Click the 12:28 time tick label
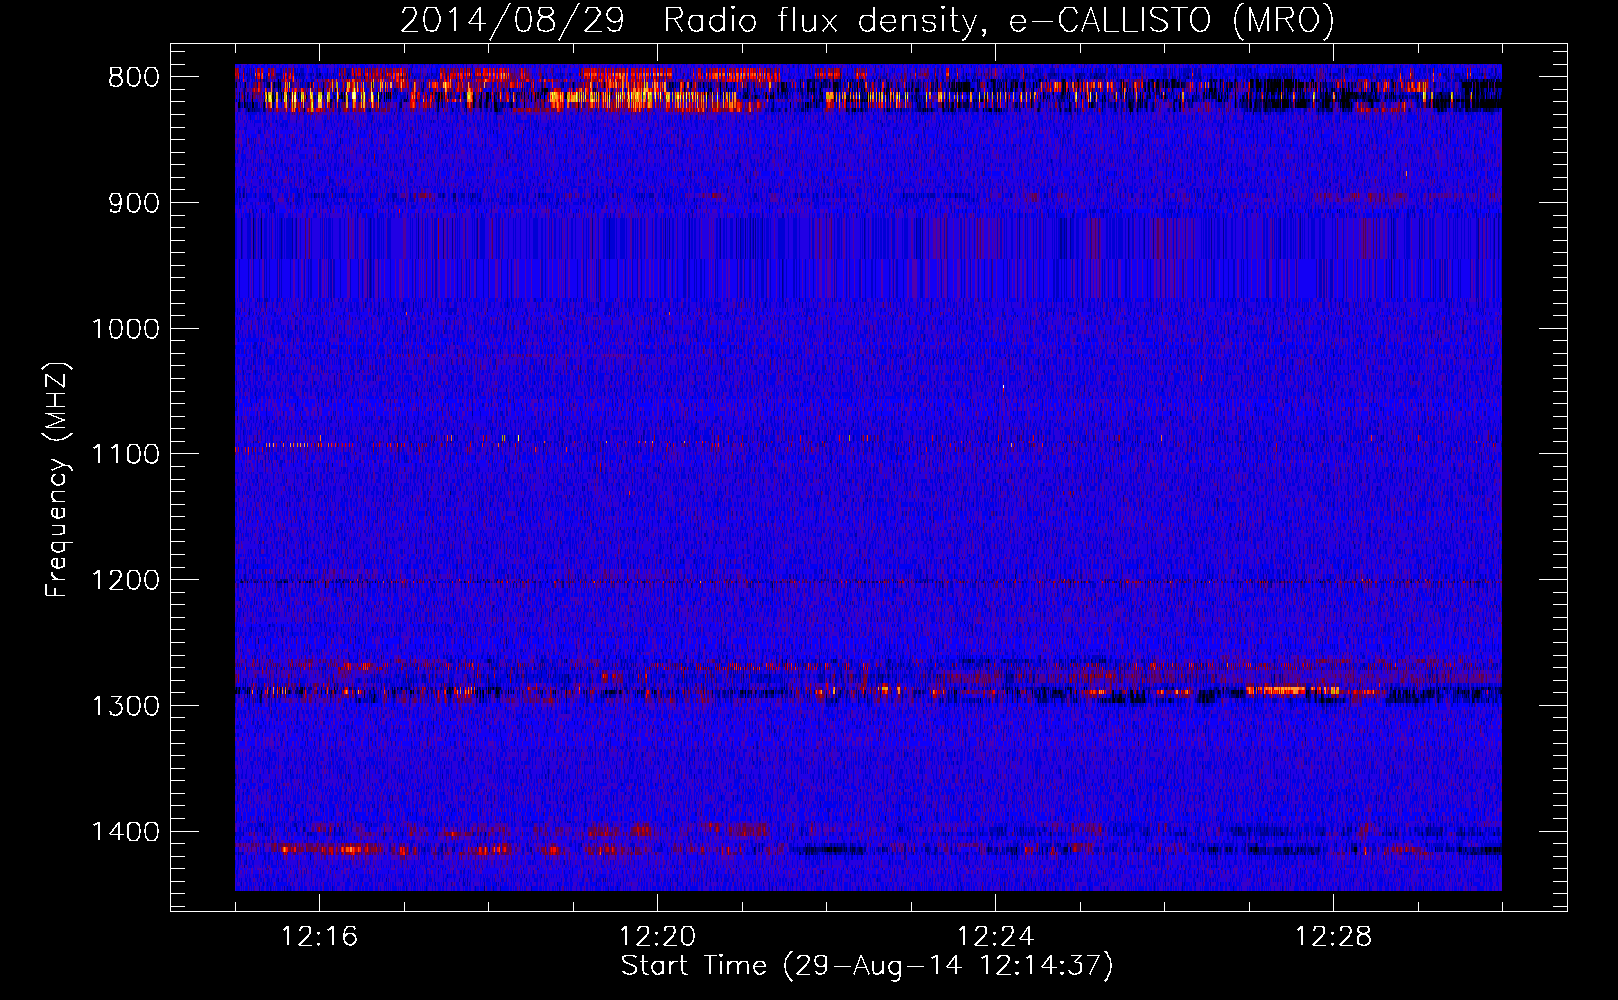Screen dimensions: 1618x1000 (1333, 937)
